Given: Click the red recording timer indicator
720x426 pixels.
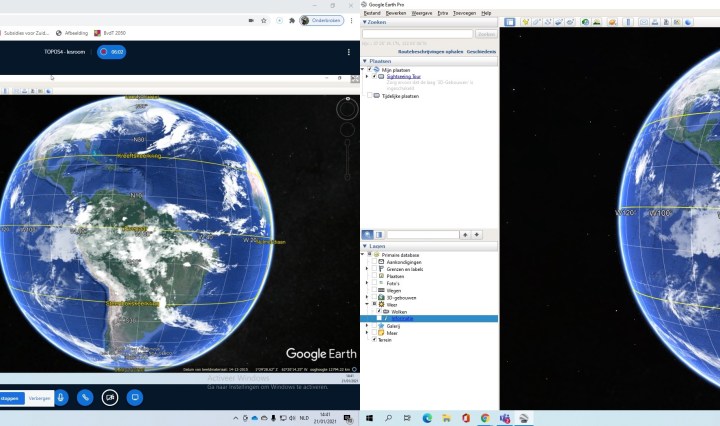Looking at the screenshot, I should 111,51.
